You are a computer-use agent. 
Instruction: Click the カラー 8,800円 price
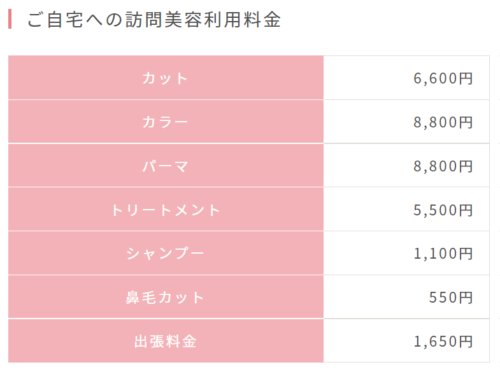coord(443,122)
